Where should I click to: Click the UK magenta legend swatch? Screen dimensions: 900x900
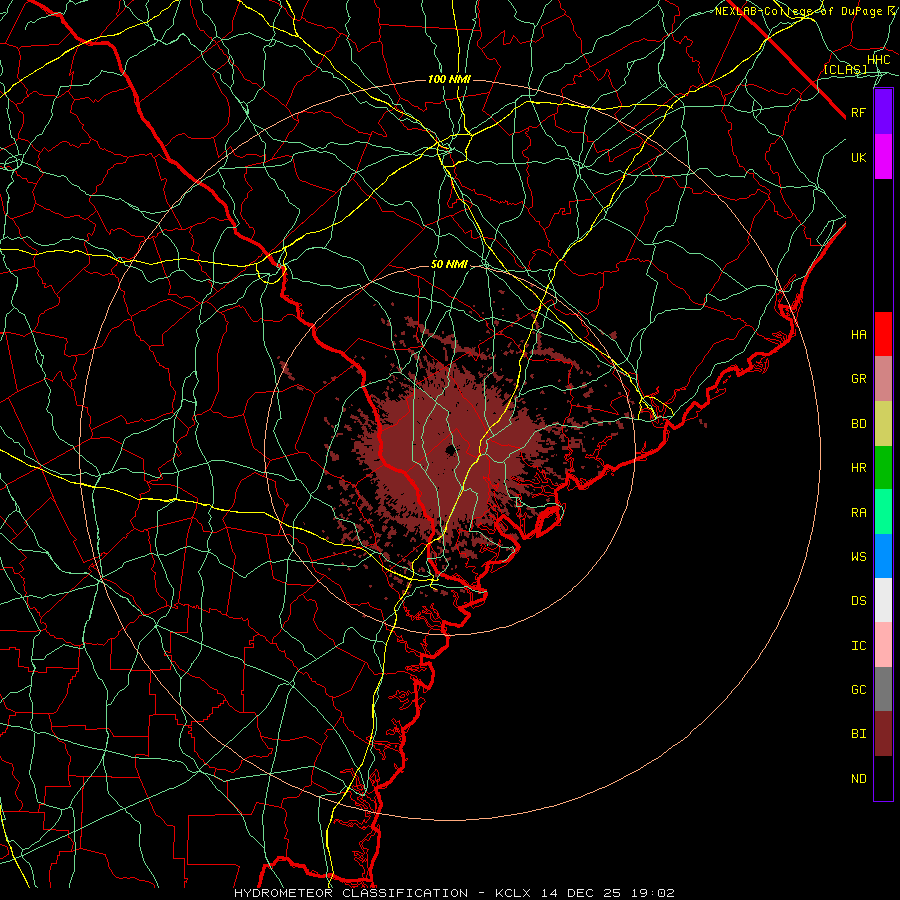click(883, 157)
